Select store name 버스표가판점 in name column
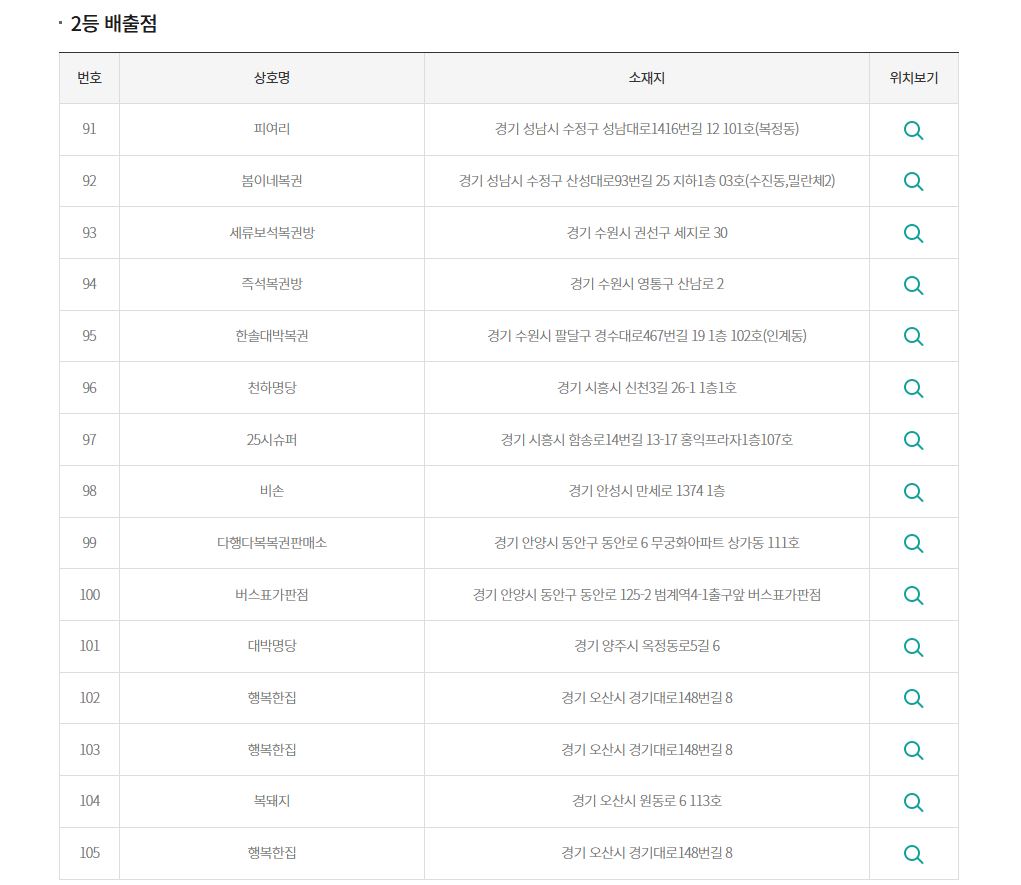Image resolution: width=1021 pixels, height=885 pixels. (x=272, y=595)
